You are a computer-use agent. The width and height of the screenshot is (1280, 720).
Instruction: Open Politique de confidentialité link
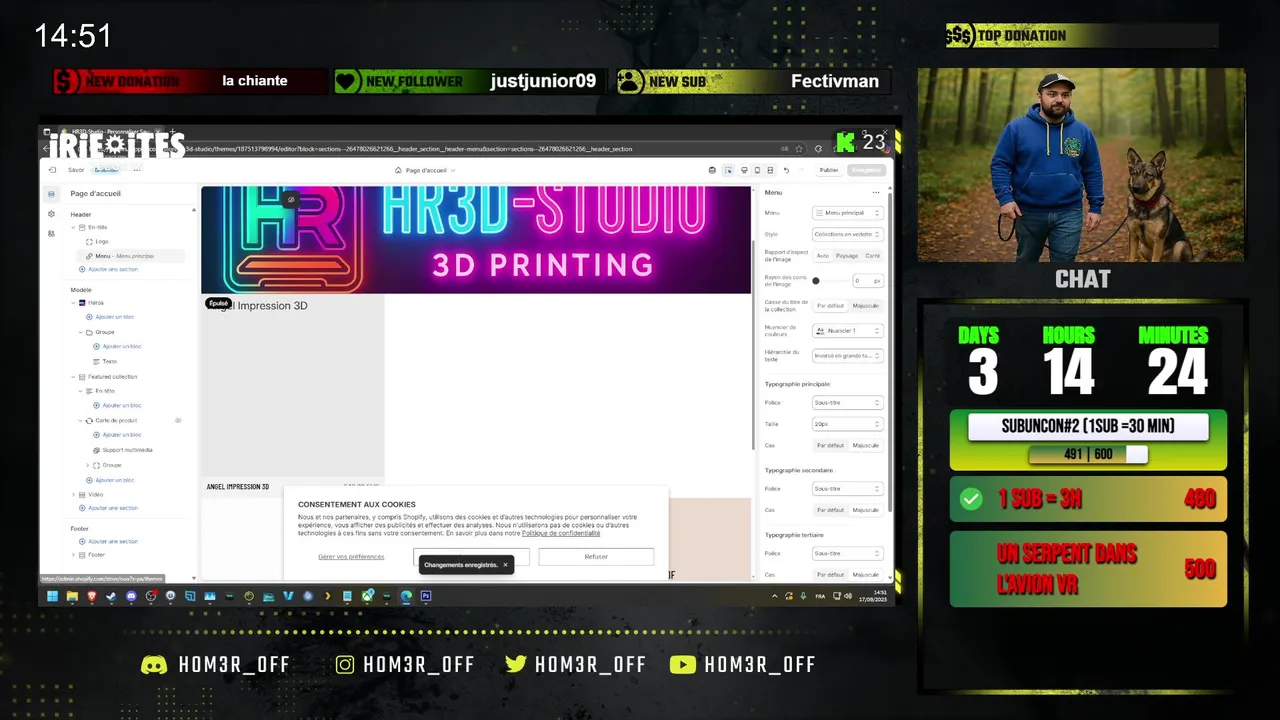(561, 534)
